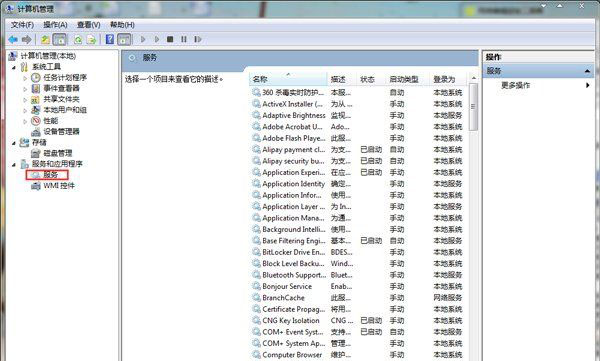
Task: Collapse the 存储 tree node
Action: [14, 143]
